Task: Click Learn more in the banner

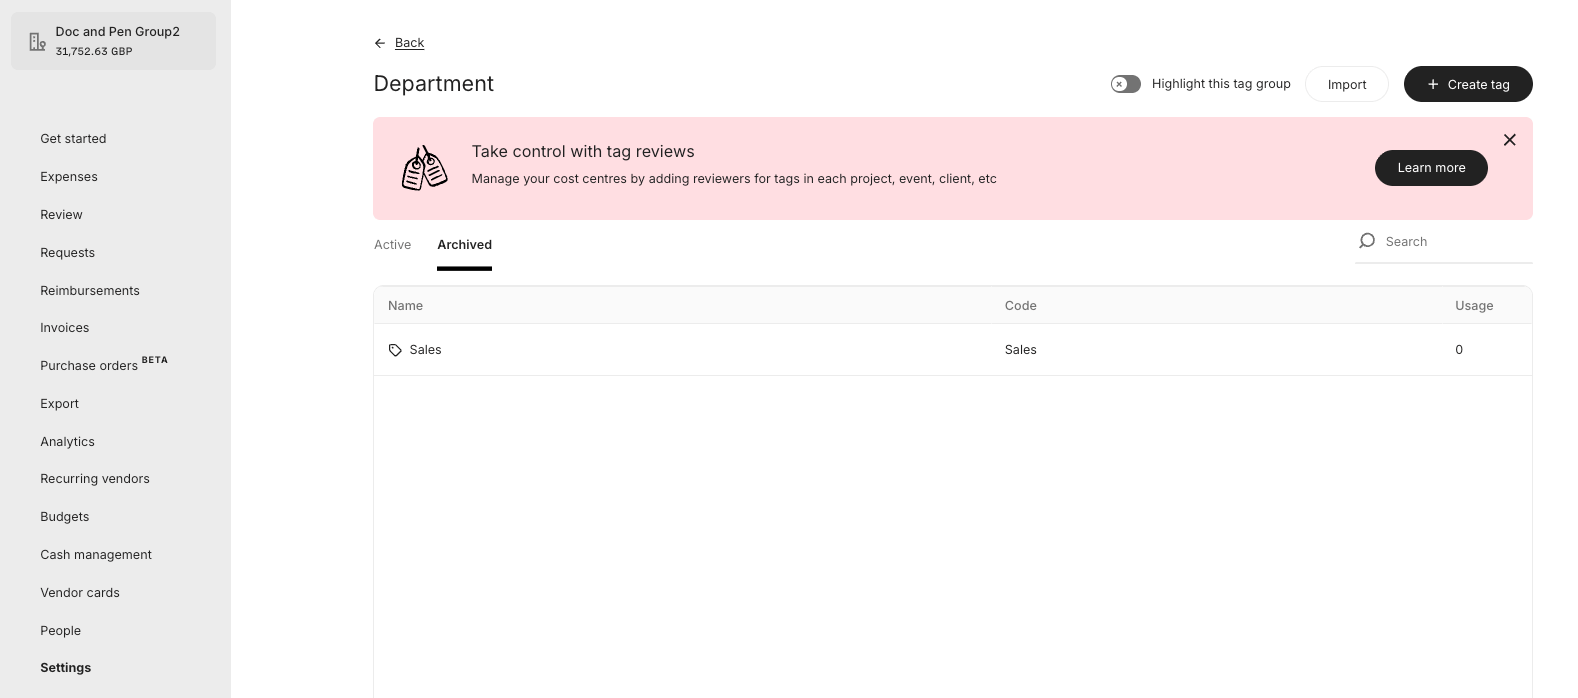Action: point(1431,168)
